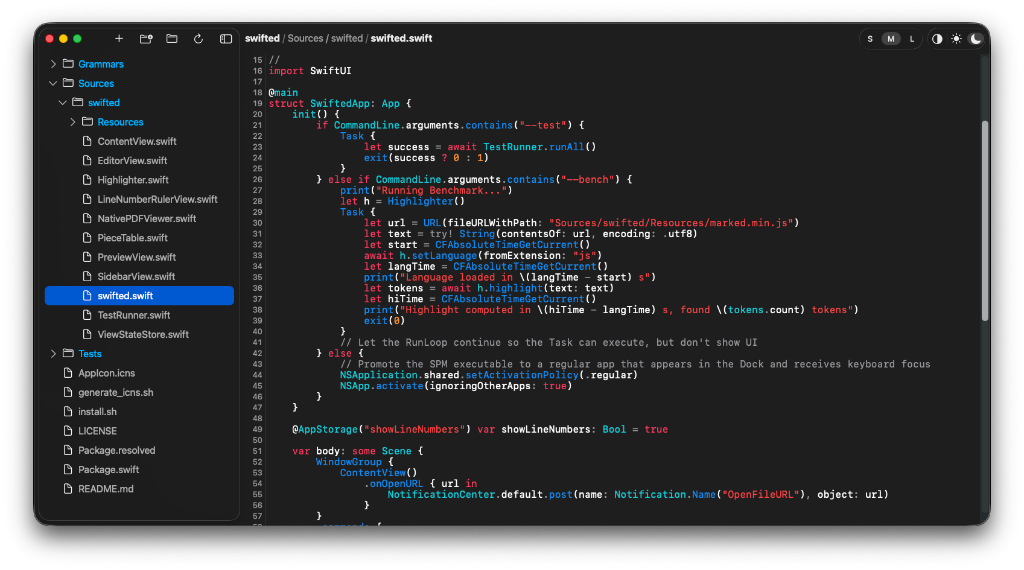Click '@main' attribute on line 18
The image size is (1024, 570).
pos(283,93)
